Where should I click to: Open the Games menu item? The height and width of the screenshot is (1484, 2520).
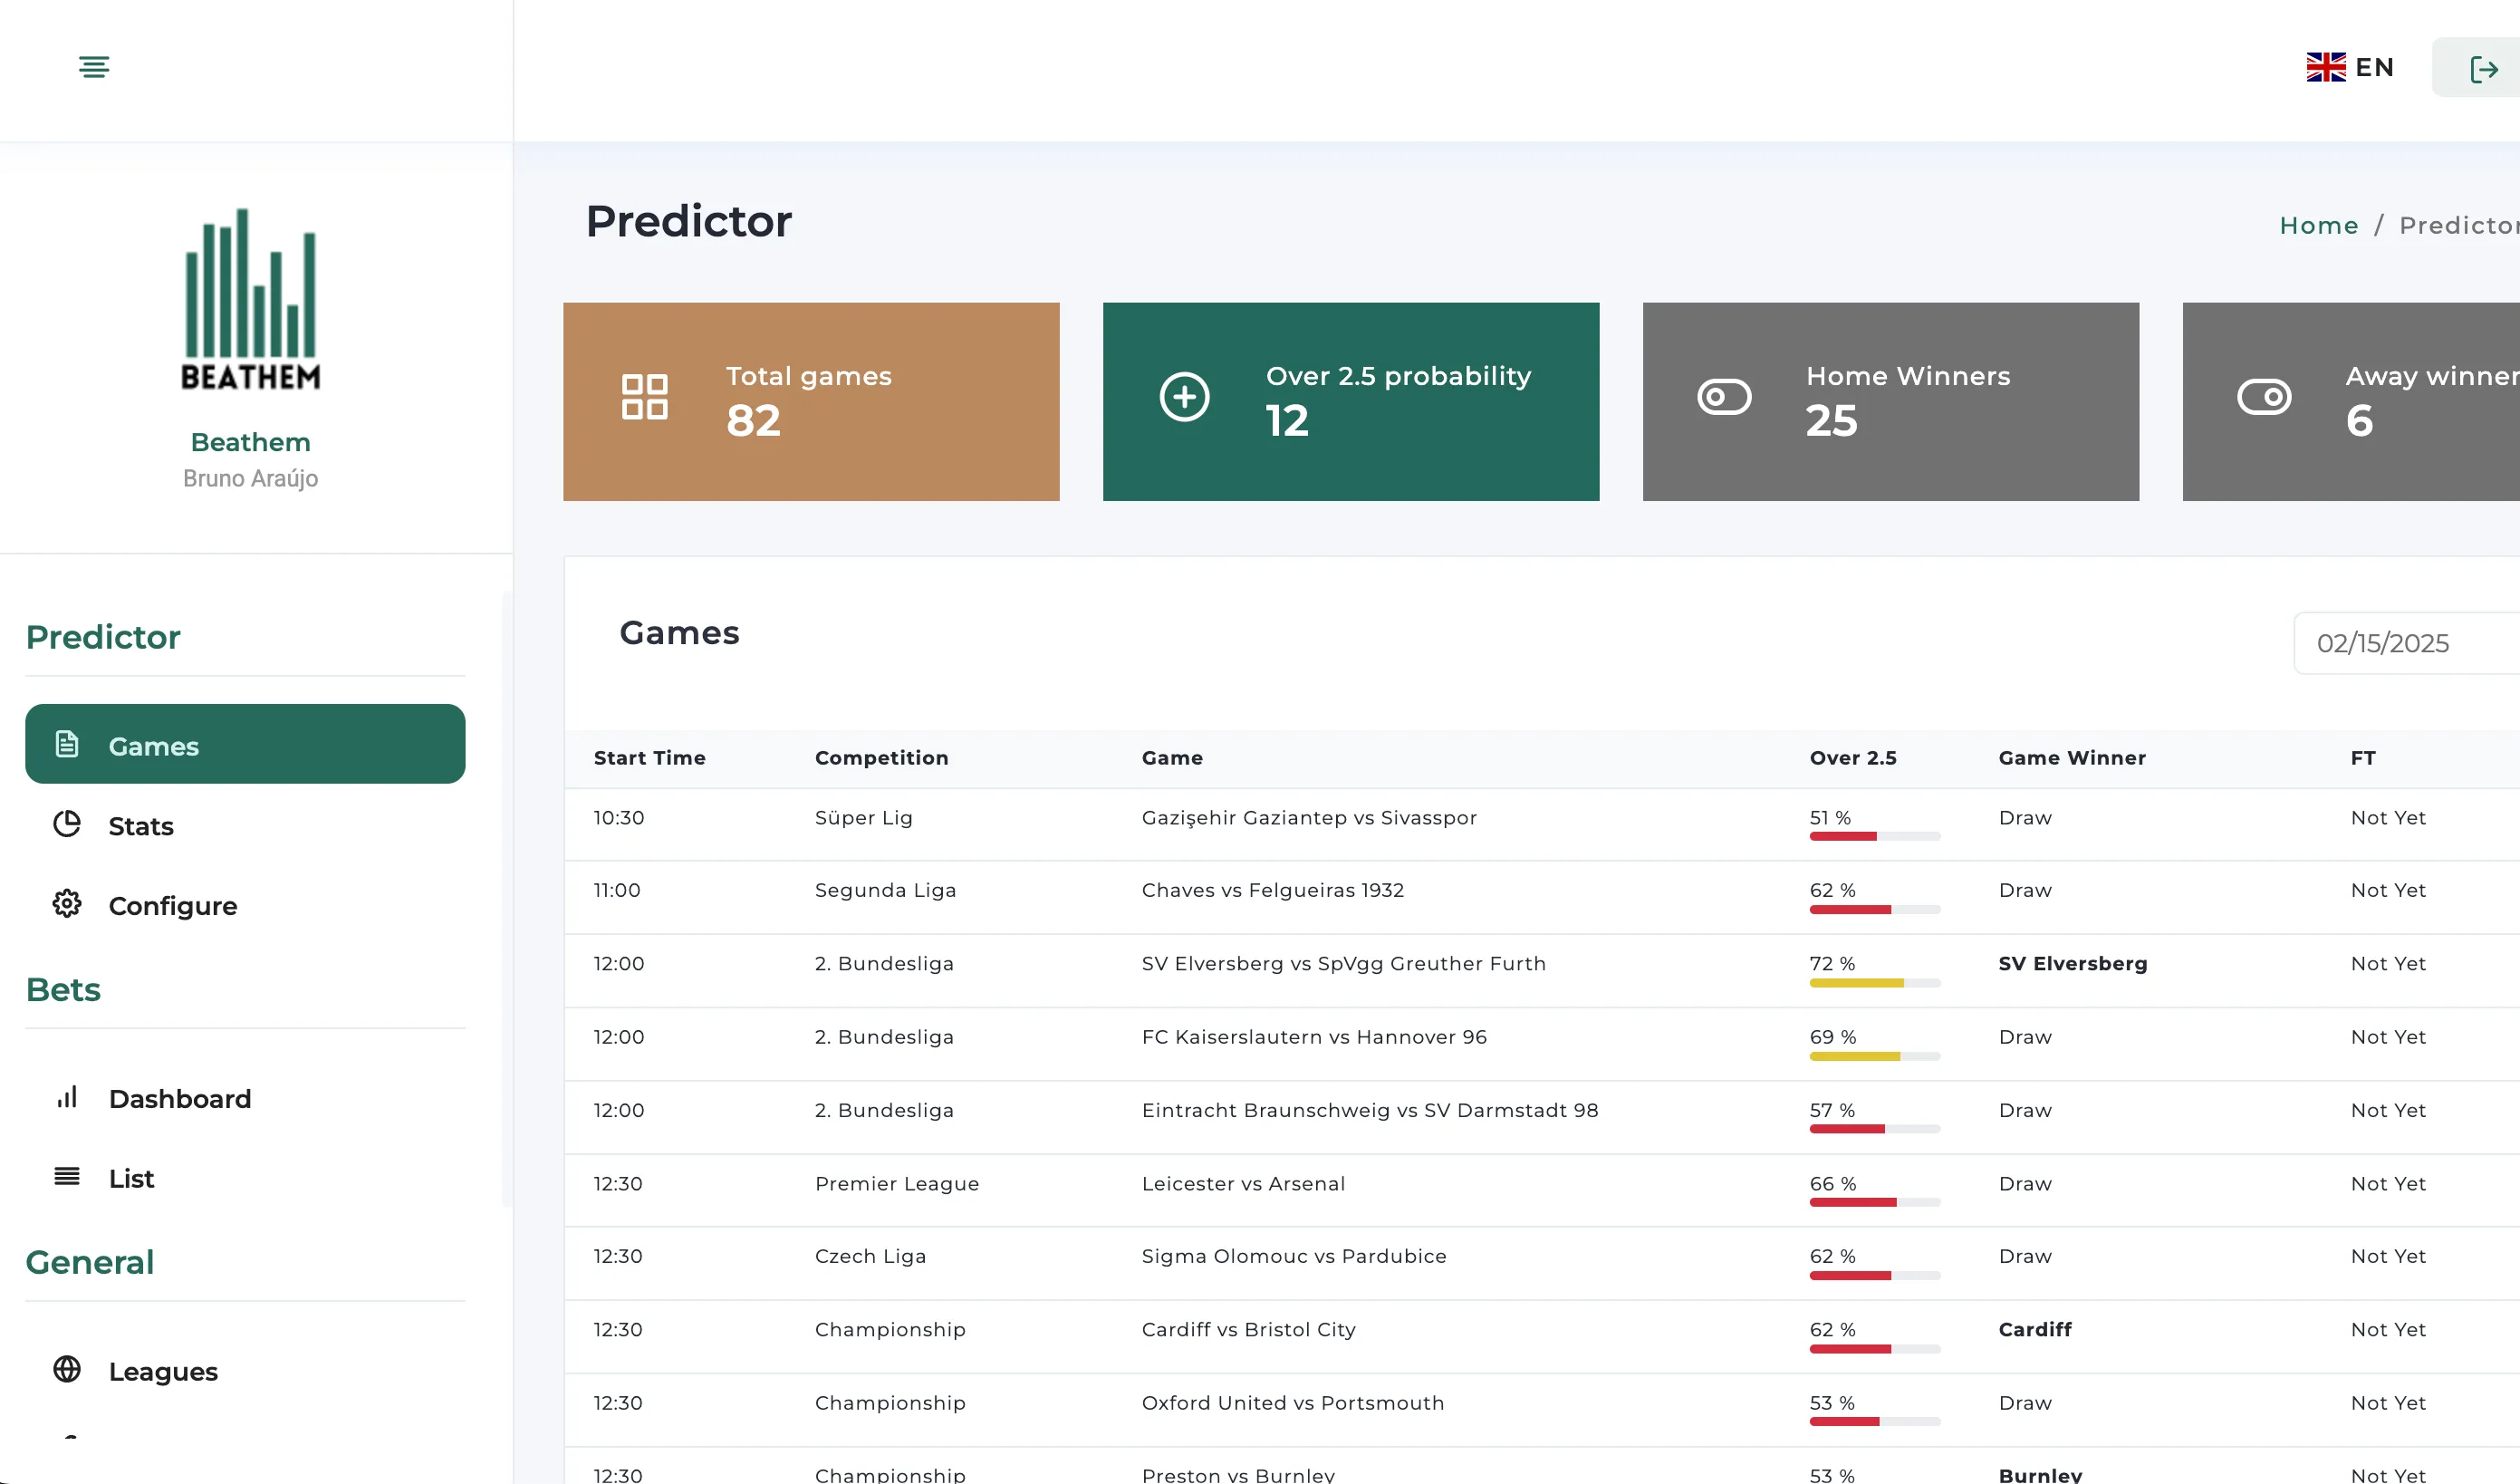click(x=245, y=744)
